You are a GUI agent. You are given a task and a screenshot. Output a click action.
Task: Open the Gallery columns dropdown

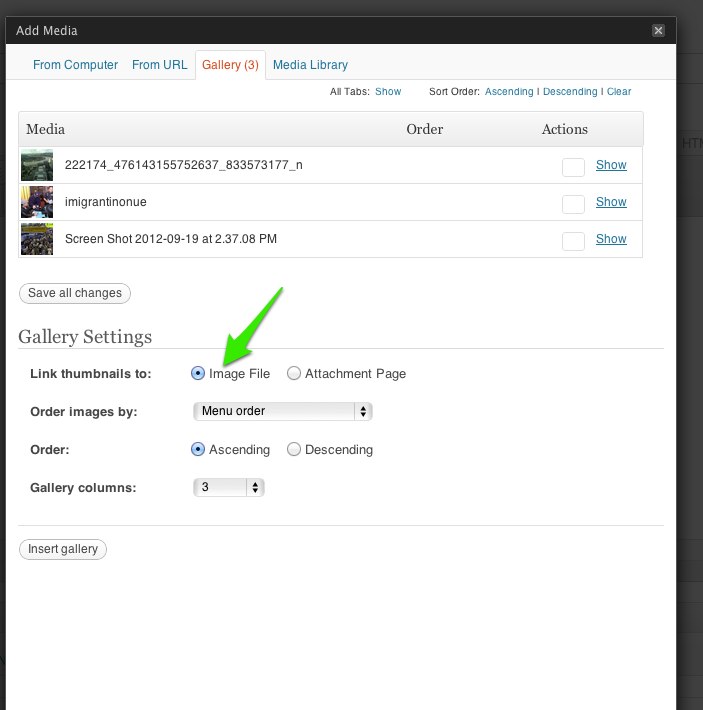tap(229, 487)
